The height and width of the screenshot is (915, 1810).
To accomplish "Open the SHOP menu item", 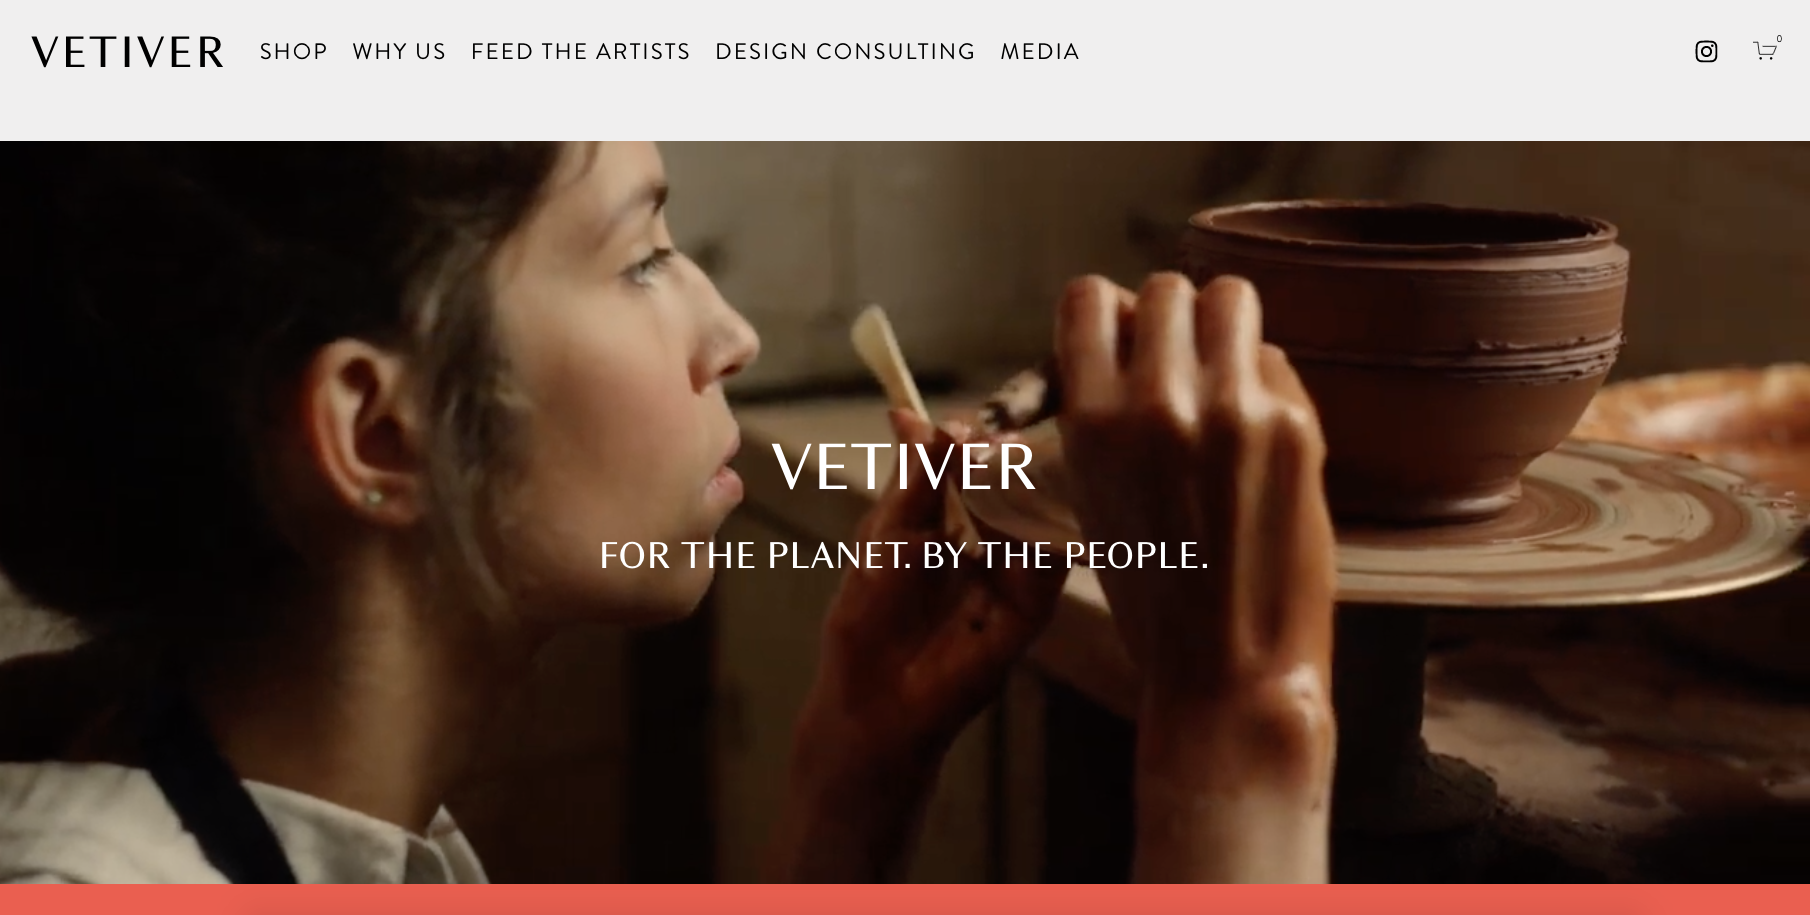I will pos(294,52).
